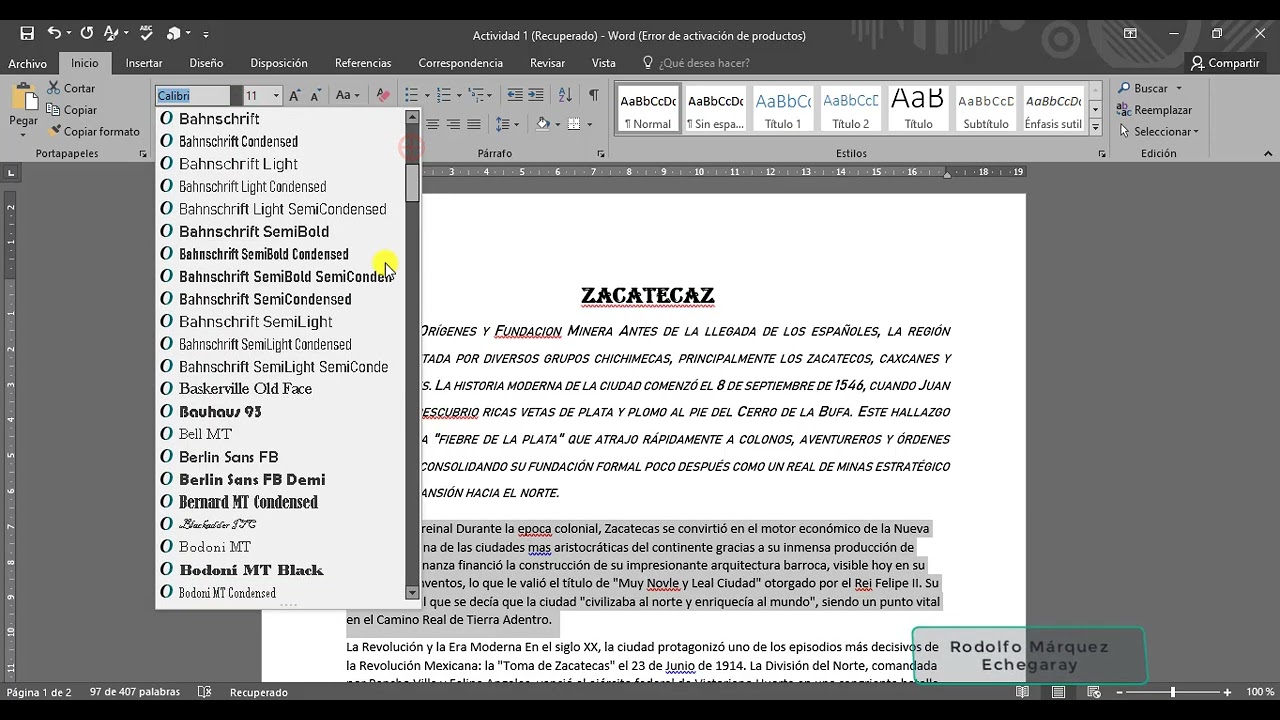
Task: Run spelling check from quick access toolbar
Action: tap(144, 33)
